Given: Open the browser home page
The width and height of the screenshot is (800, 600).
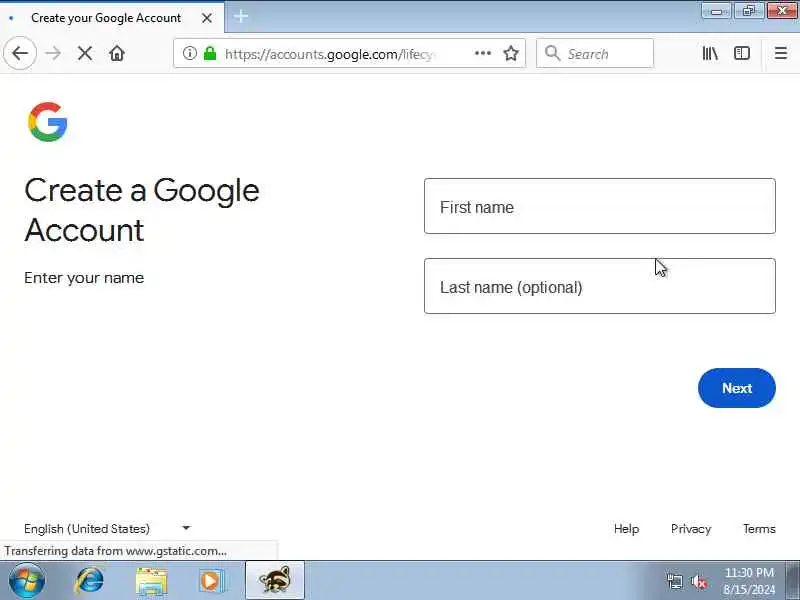Looking at the screenshot, I should [x=117, y=53].
